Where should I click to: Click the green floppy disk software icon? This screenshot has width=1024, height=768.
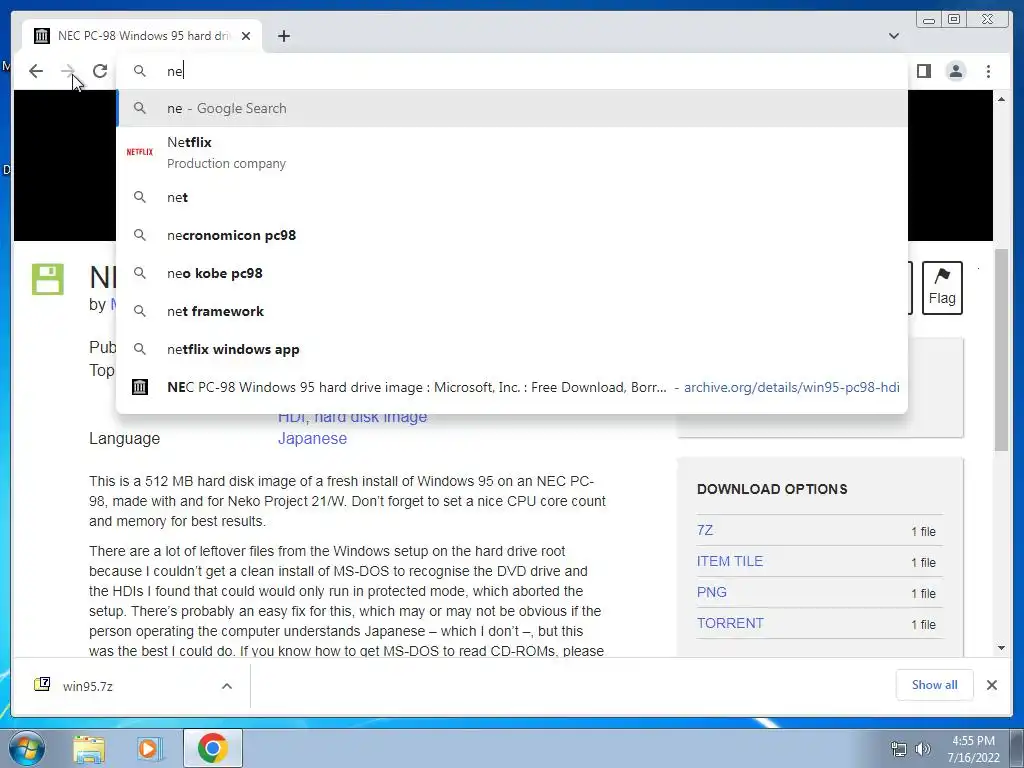[48, 279]
